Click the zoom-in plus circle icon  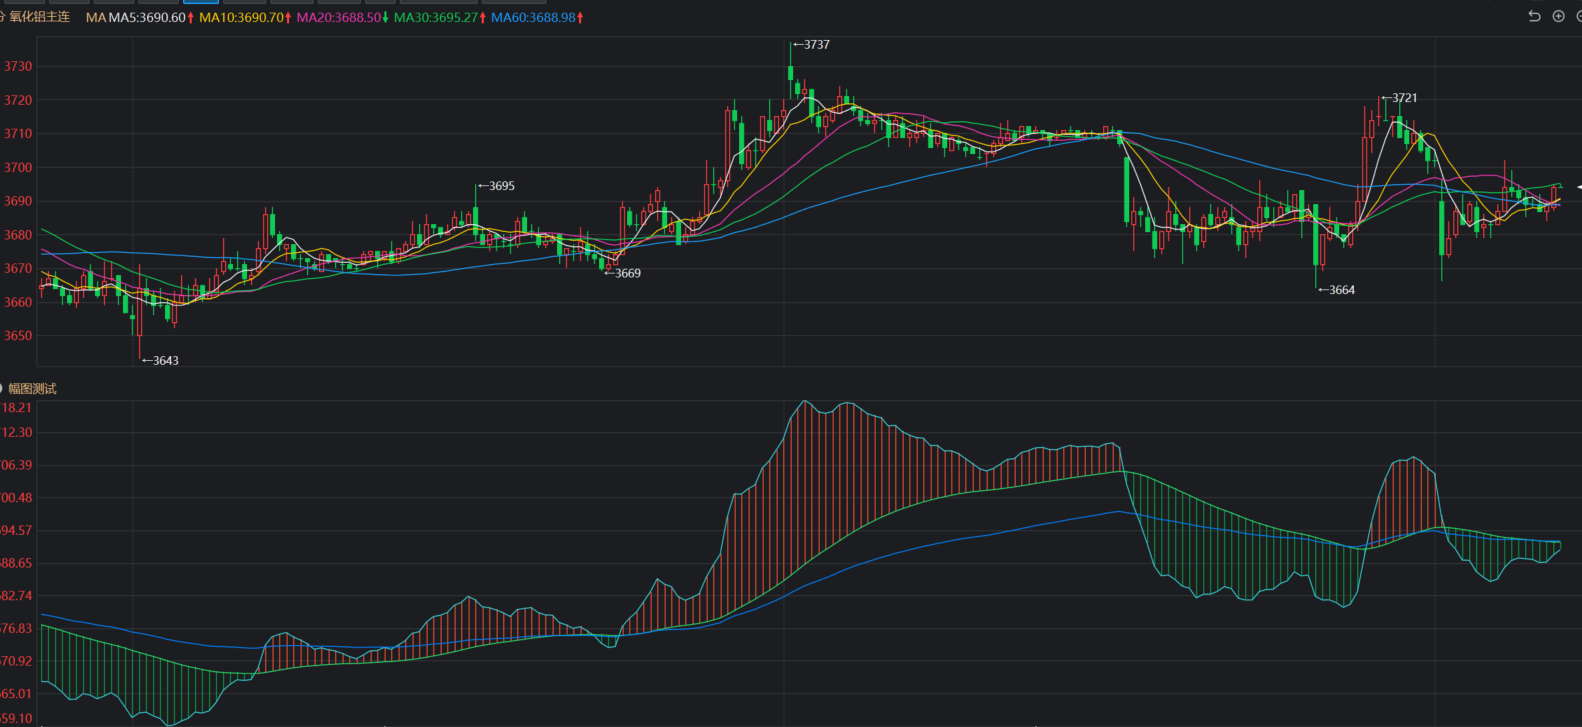[x=1558, y=16]
